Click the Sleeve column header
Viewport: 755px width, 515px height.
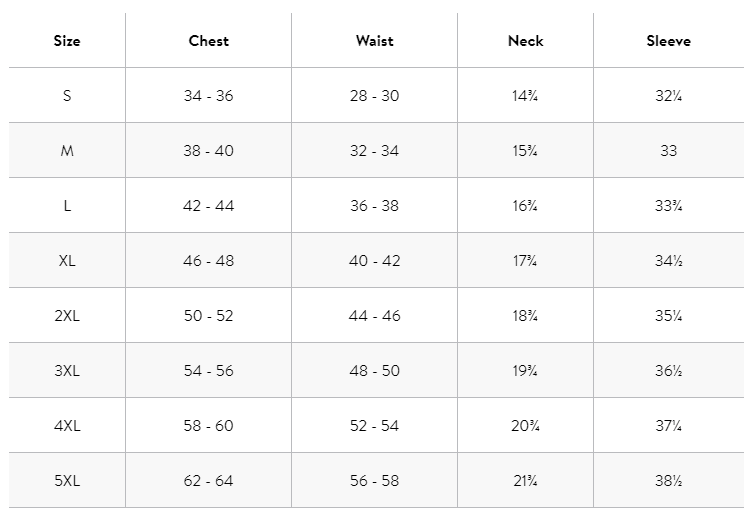[x=668, y=41]
